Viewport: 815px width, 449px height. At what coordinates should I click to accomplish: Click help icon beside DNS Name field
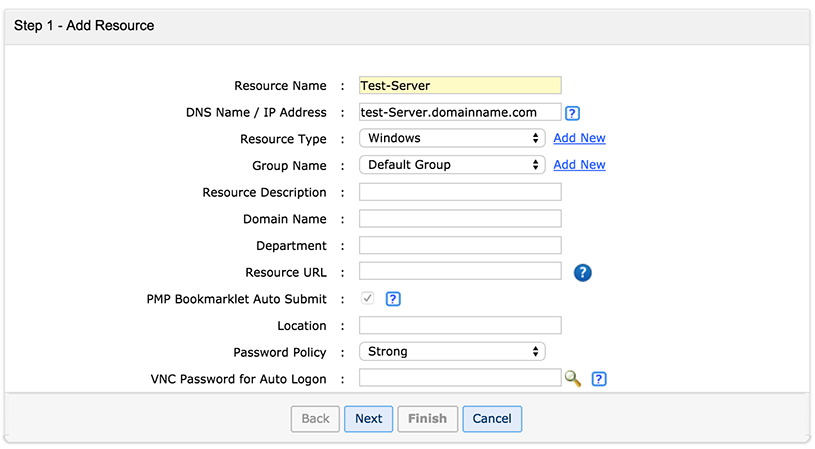(x=573, y=113)
